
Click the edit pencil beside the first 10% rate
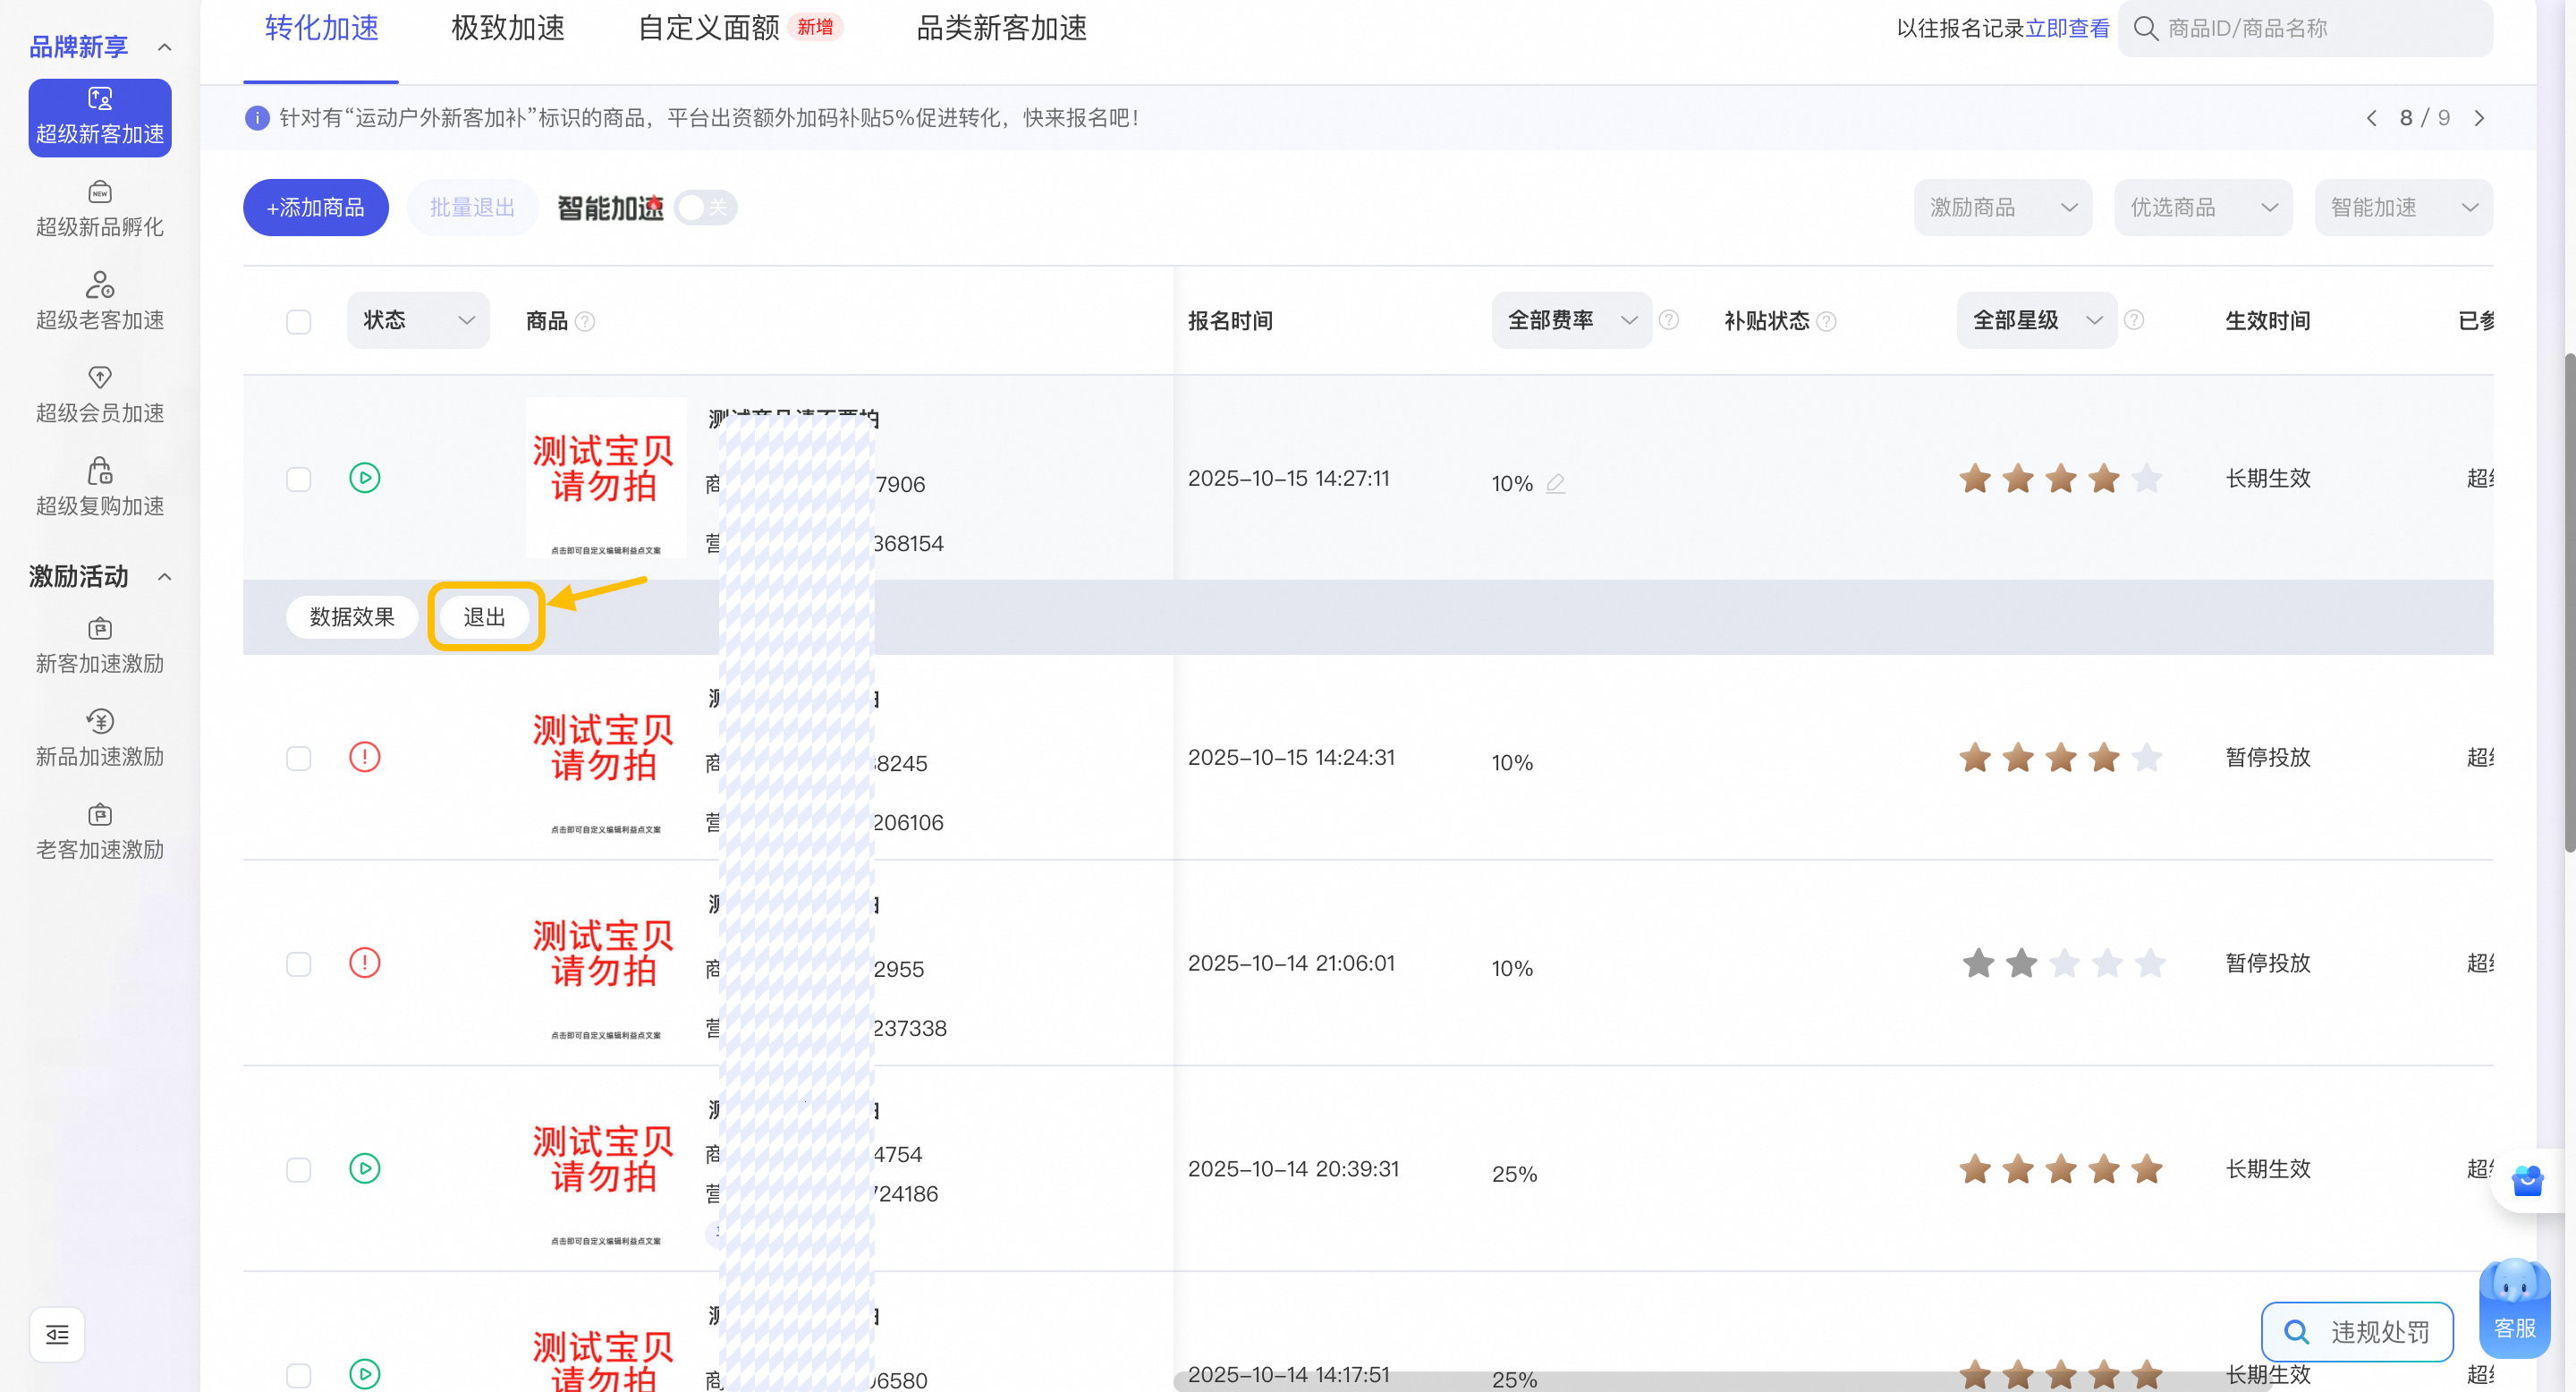click(1555, 483)
